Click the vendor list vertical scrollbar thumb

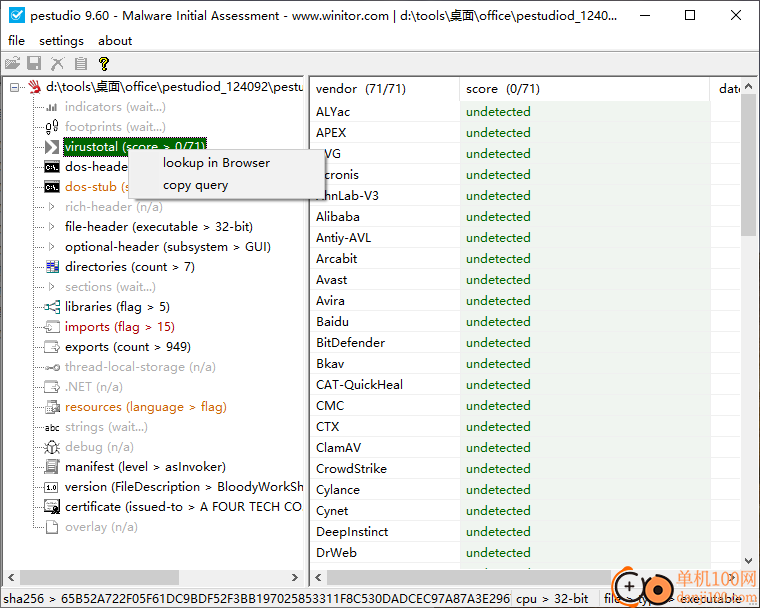pos(748,165)
